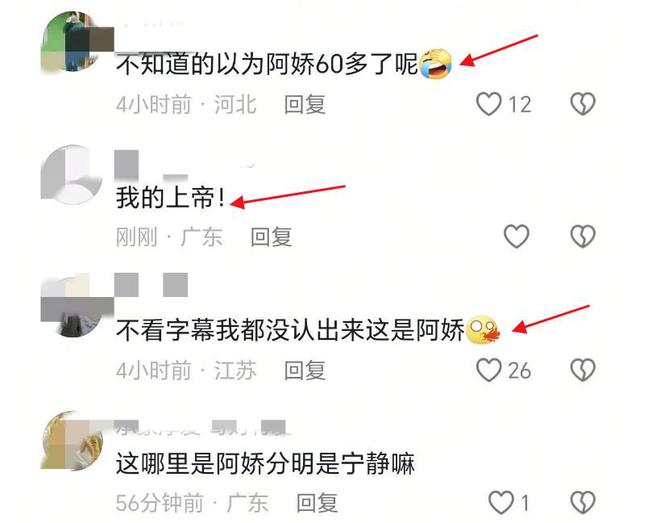Like the comment with 26 likes
Screen dimensions: 660x523
point(489,370)
